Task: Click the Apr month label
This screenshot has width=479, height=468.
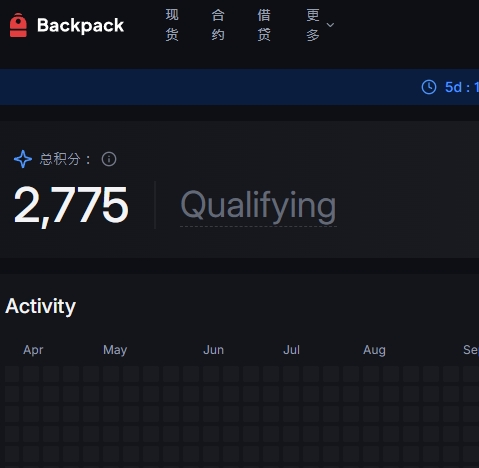Action: tap(33, 350)
